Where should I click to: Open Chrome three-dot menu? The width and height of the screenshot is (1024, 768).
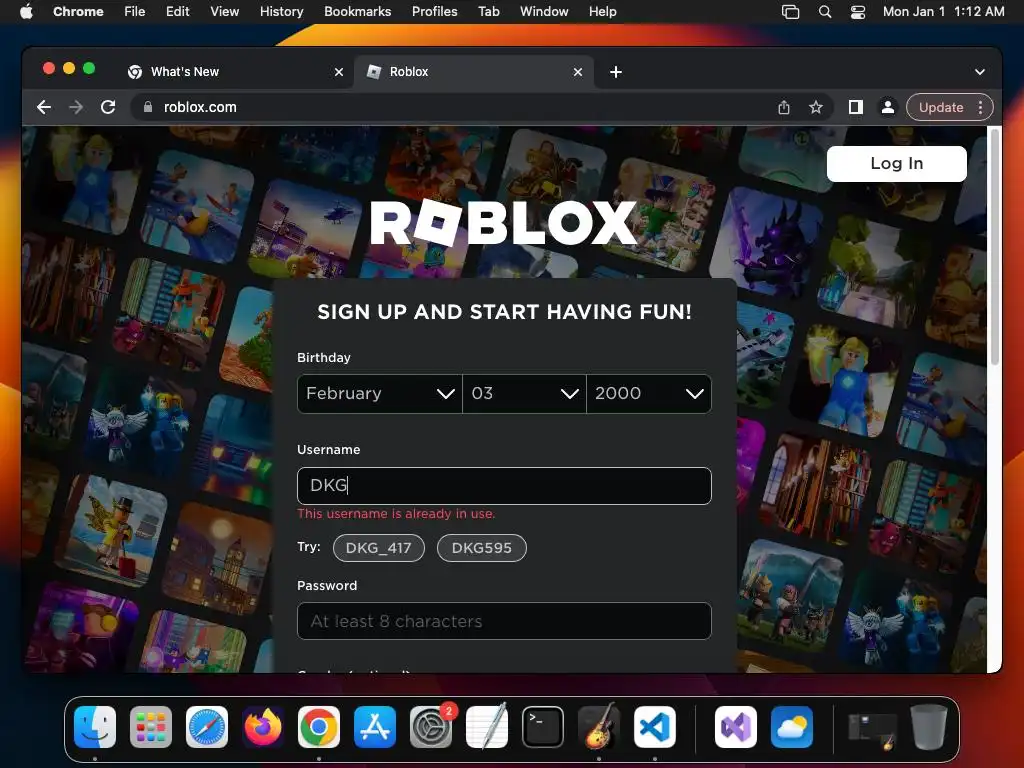pyautogui.click(x=980, y=107)
